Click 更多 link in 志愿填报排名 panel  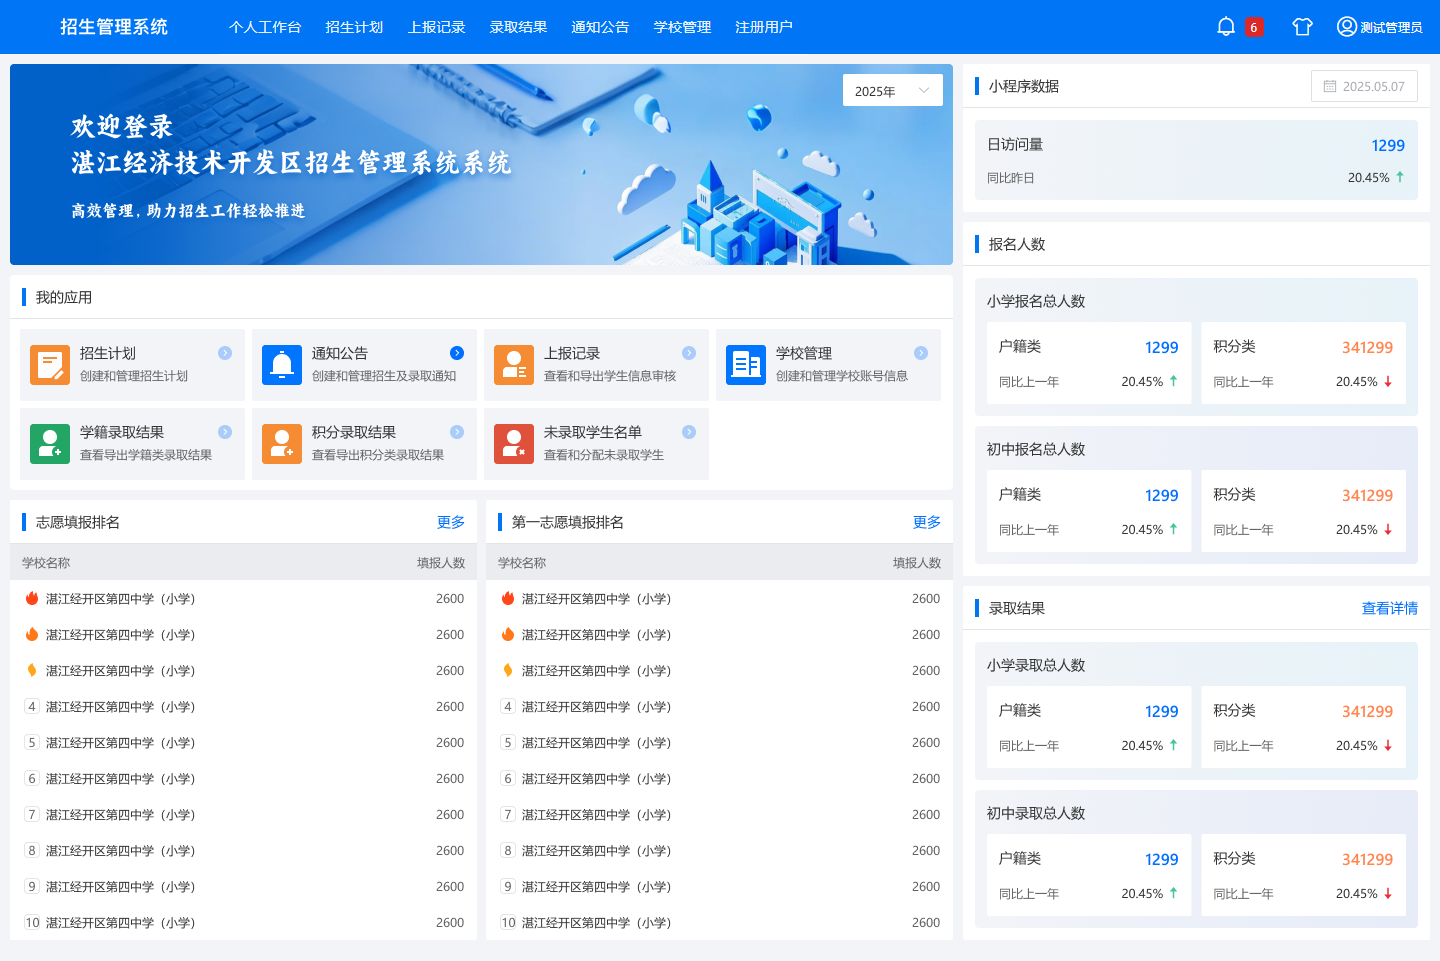pos(450,522)
